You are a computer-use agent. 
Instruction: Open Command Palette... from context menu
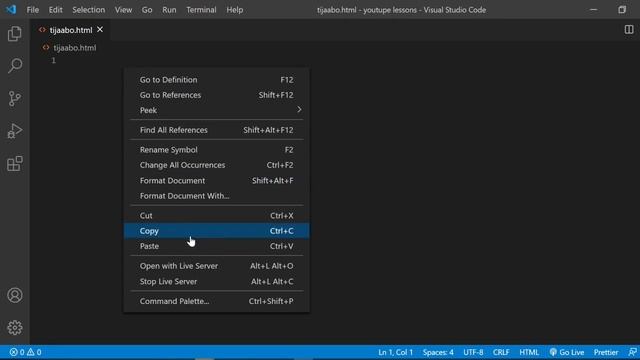[x=216, y=301]
